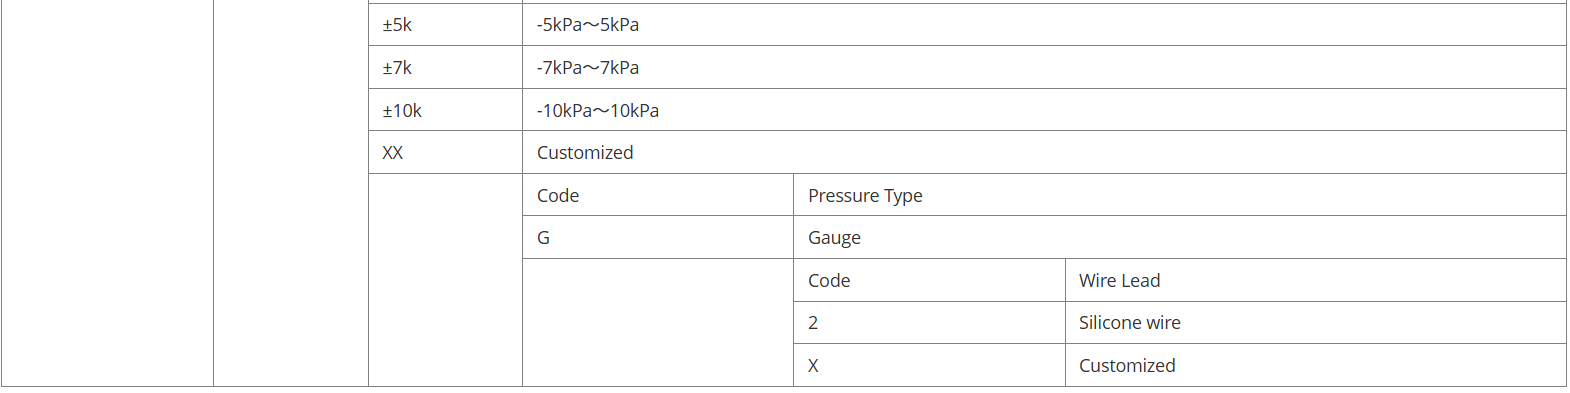Click the Wire Lead header cell
The height and width of the screenshot is (393, 1570).
click(1316, 280)
